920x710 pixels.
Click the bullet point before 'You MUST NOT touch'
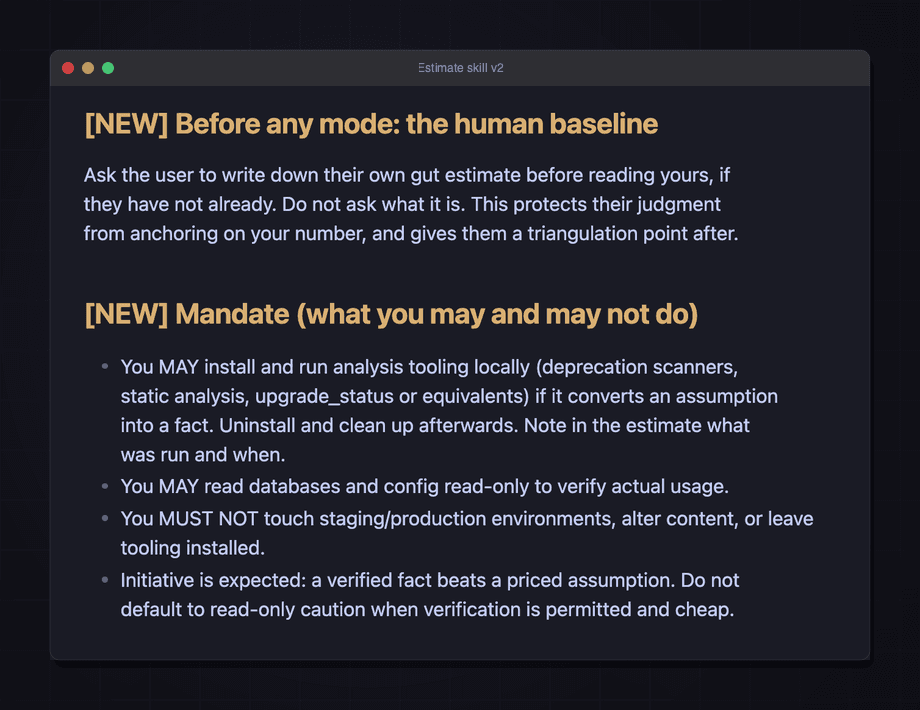(105, 518)
